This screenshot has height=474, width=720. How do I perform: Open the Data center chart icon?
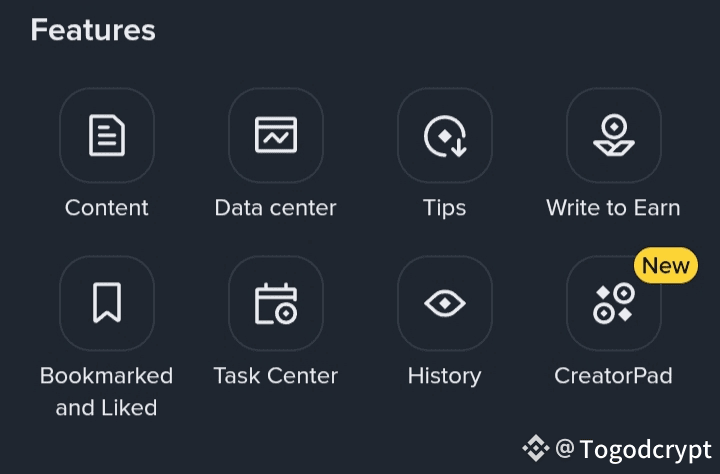pyautogui.click(x=275, y=135)
